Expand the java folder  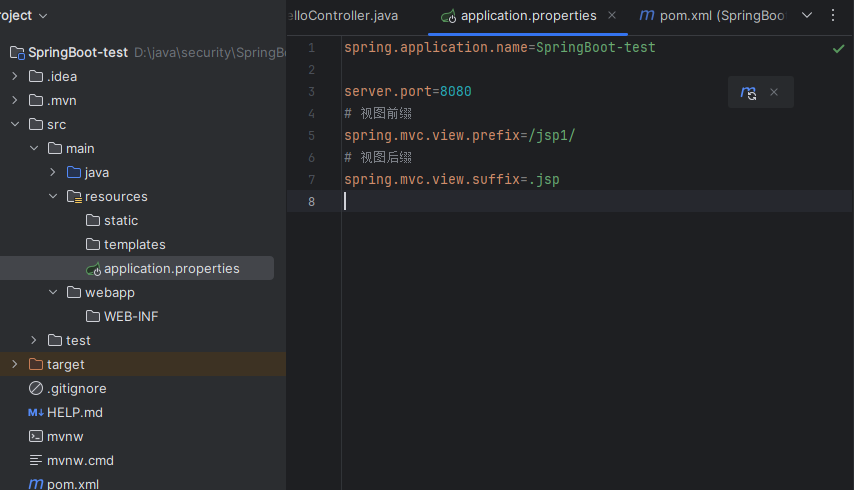[x=53, y=173]
